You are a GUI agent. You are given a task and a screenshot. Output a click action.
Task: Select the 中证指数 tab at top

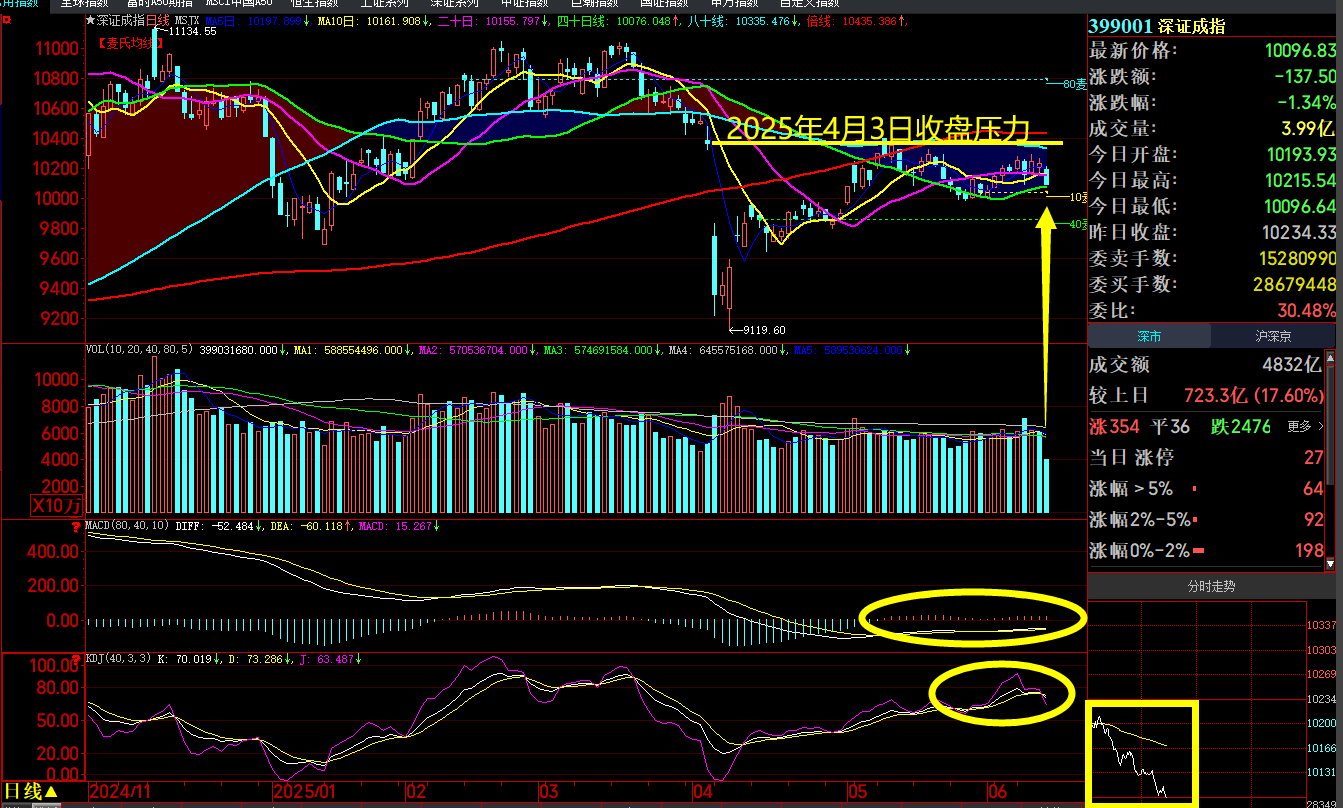pos(524,4)
